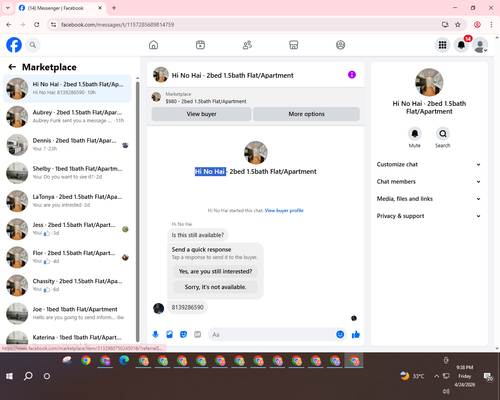Expand Media, files and links section
500x400 pixels.
429,199
